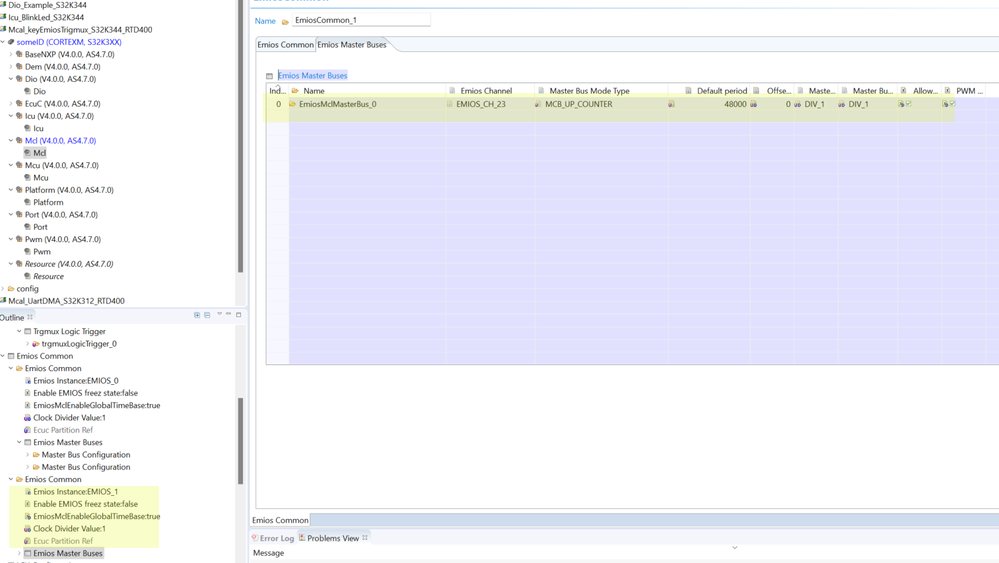999x563 pixels.
Task: Click the Offset value icon in row 0
Action: tap(754, 104)
